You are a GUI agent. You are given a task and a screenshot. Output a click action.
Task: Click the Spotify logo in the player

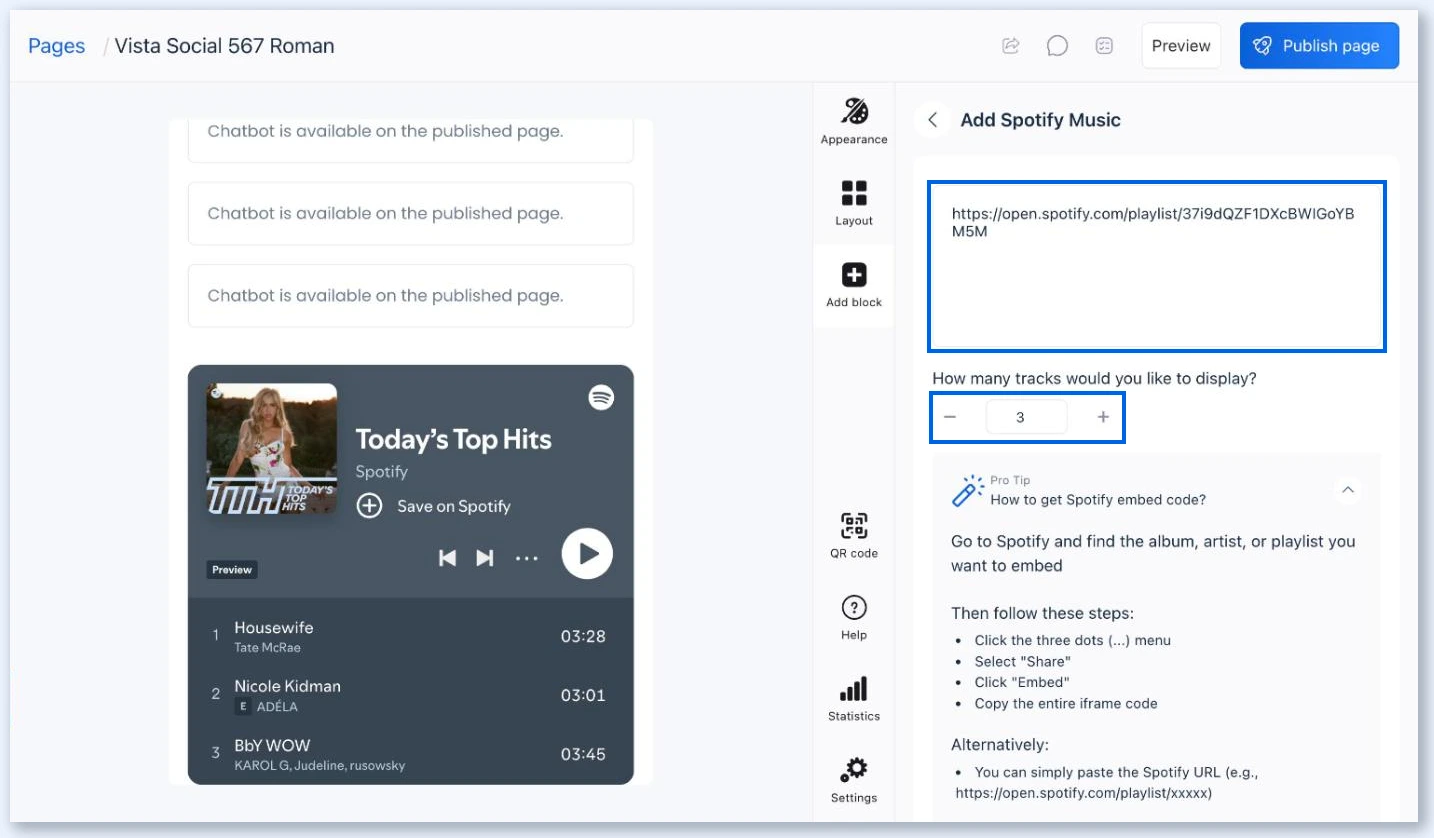tap(601, 397)
